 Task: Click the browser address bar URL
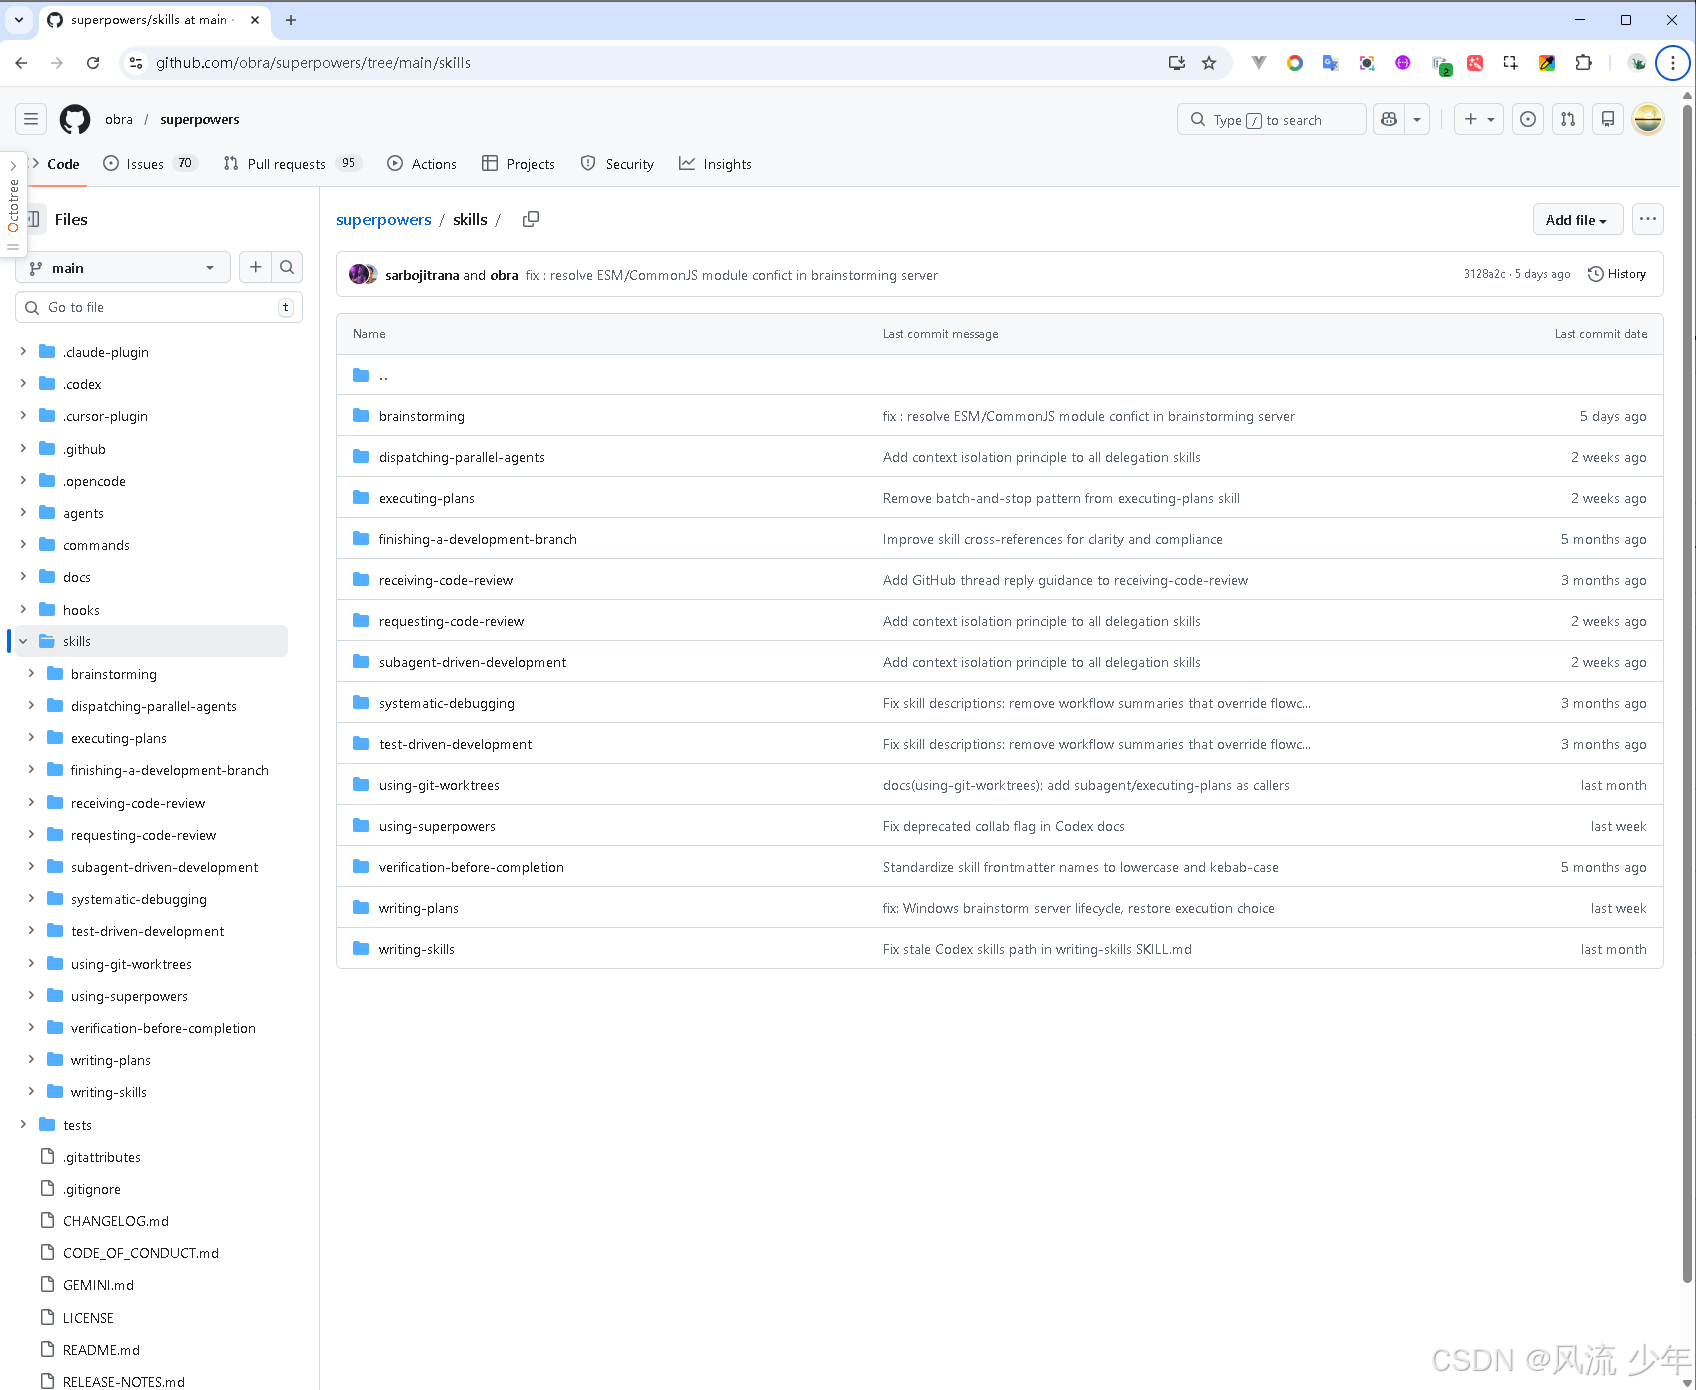point(313,63)
